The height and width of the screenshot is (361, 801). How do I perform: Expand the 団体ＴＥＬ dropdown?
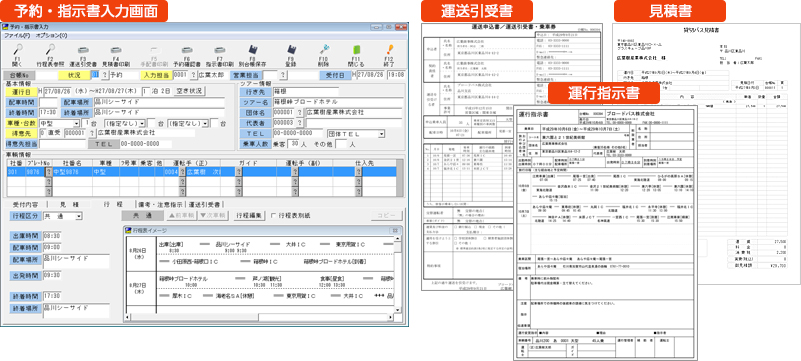pos(381,134)
